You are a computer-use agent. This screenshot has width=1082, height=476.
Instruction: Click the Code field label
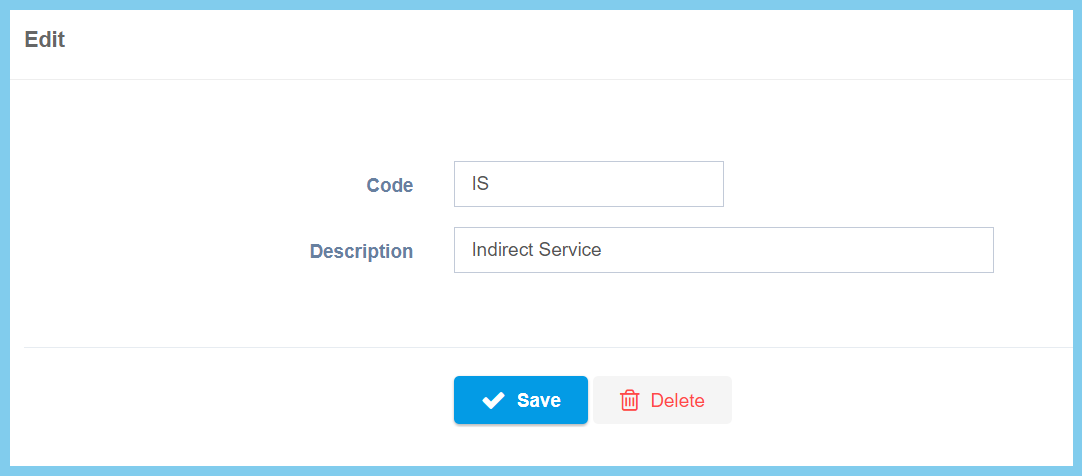click(x=390, y=185)
